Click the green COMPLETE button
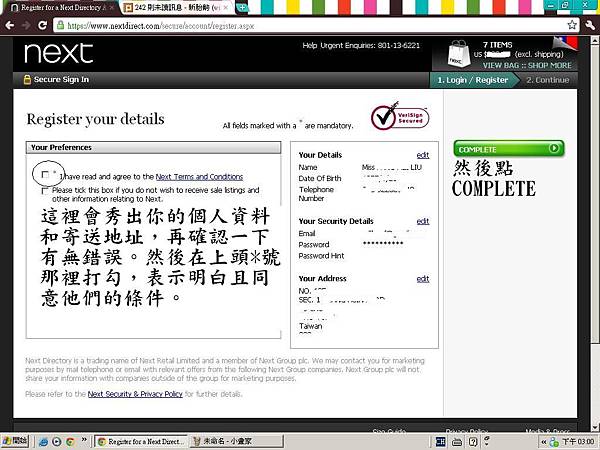This screenshot has height=450, width=600. point(509,148)
